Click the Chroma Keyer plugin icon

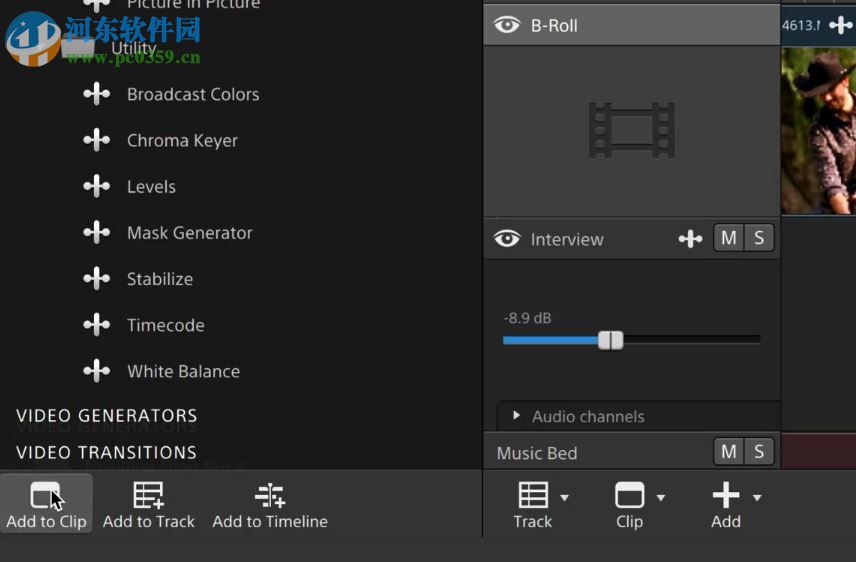97,140
